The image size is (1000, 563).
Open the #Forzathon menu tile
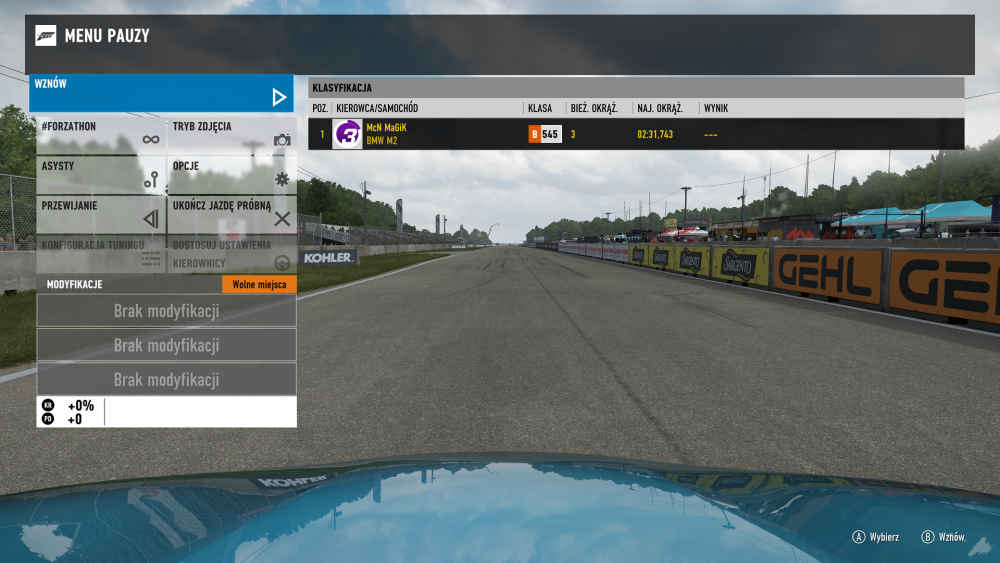coord(101,135)
